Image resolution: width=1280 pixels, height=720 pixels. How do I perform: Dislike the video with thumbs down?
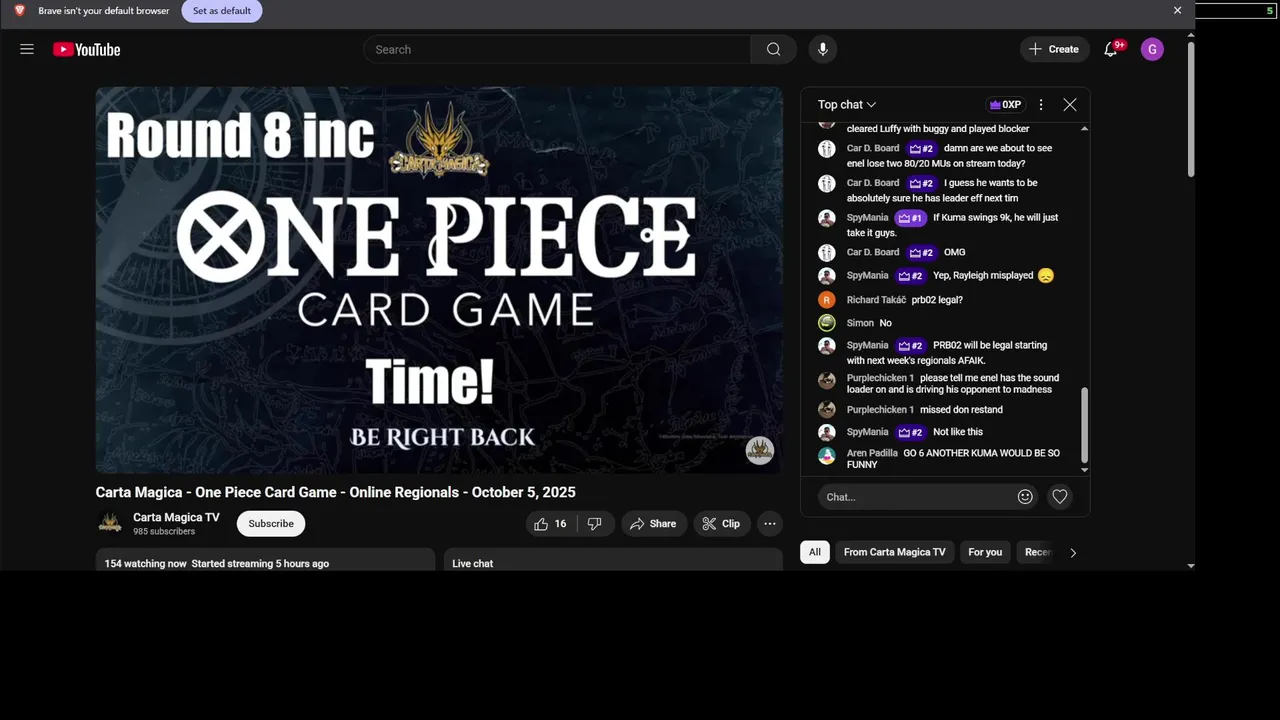point(595,524)
